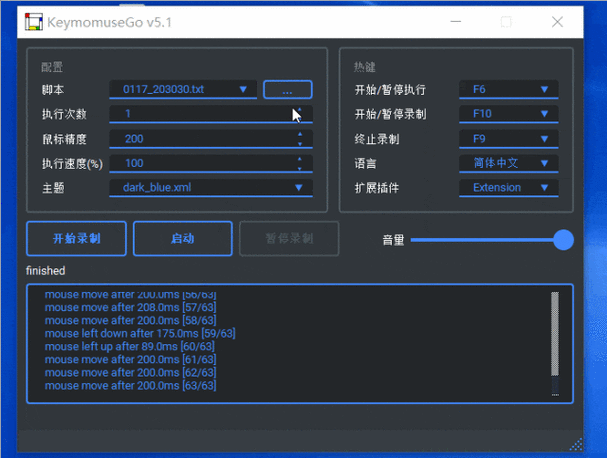Minimize the KeymomuseGo window
The image size is (607, 458).
pyautogui.click(x=456, y=22)
